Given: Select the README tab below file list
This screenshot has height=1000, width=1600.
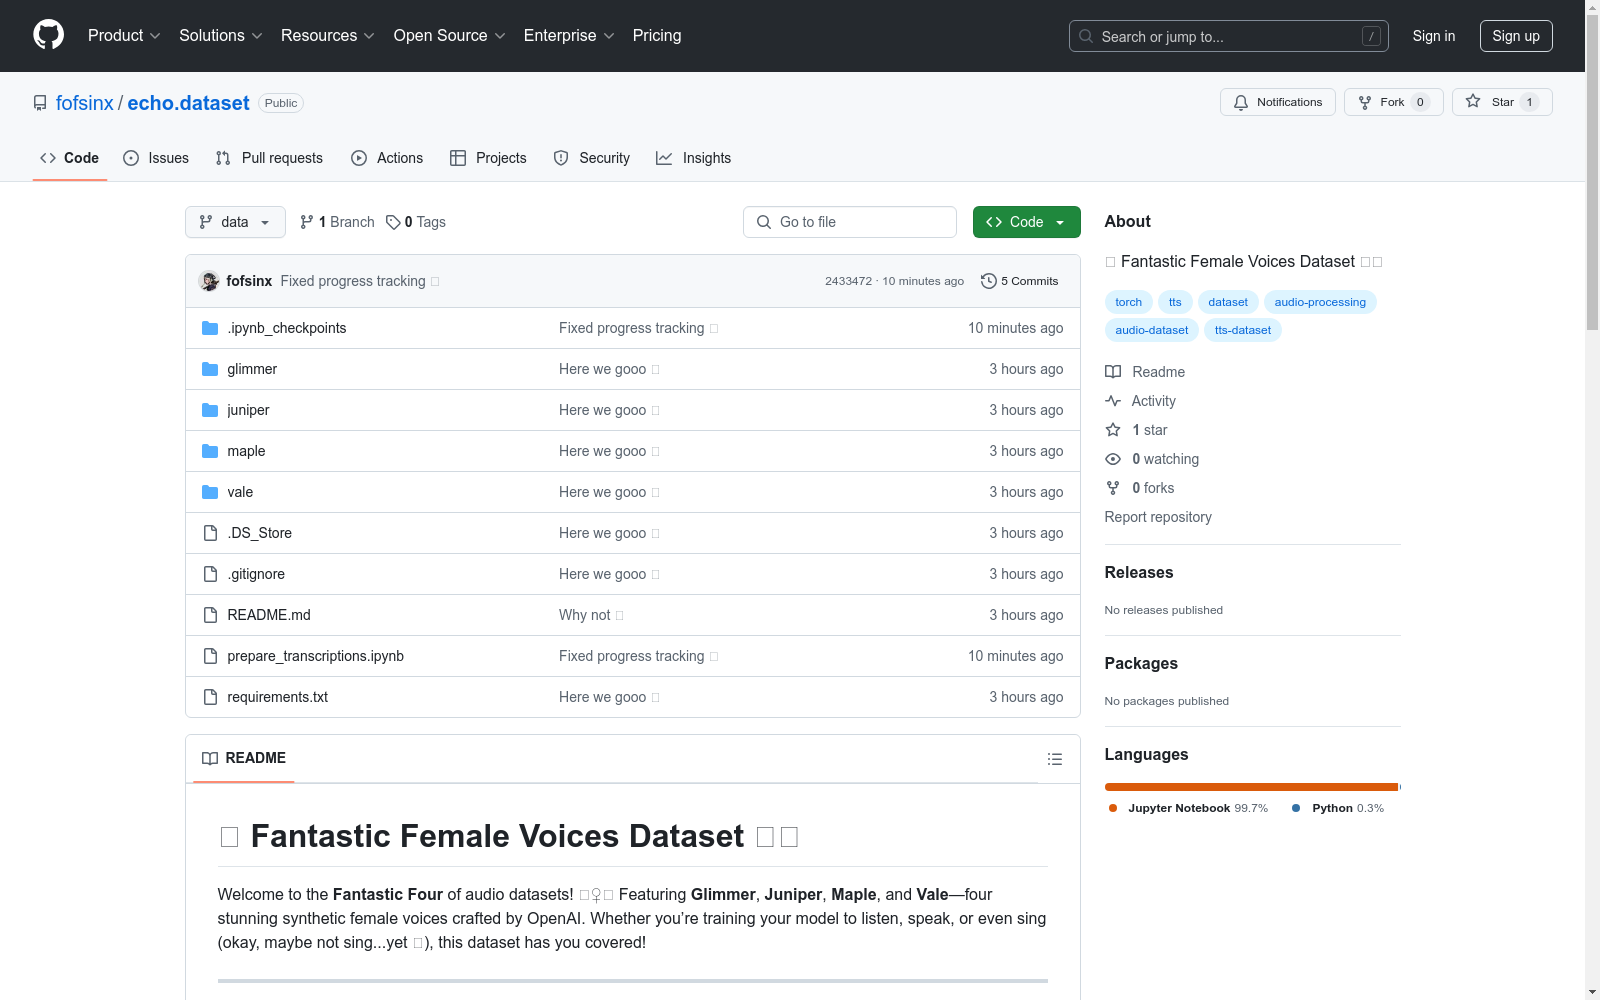Looking at the screenshot, I should tap(244, 758).
